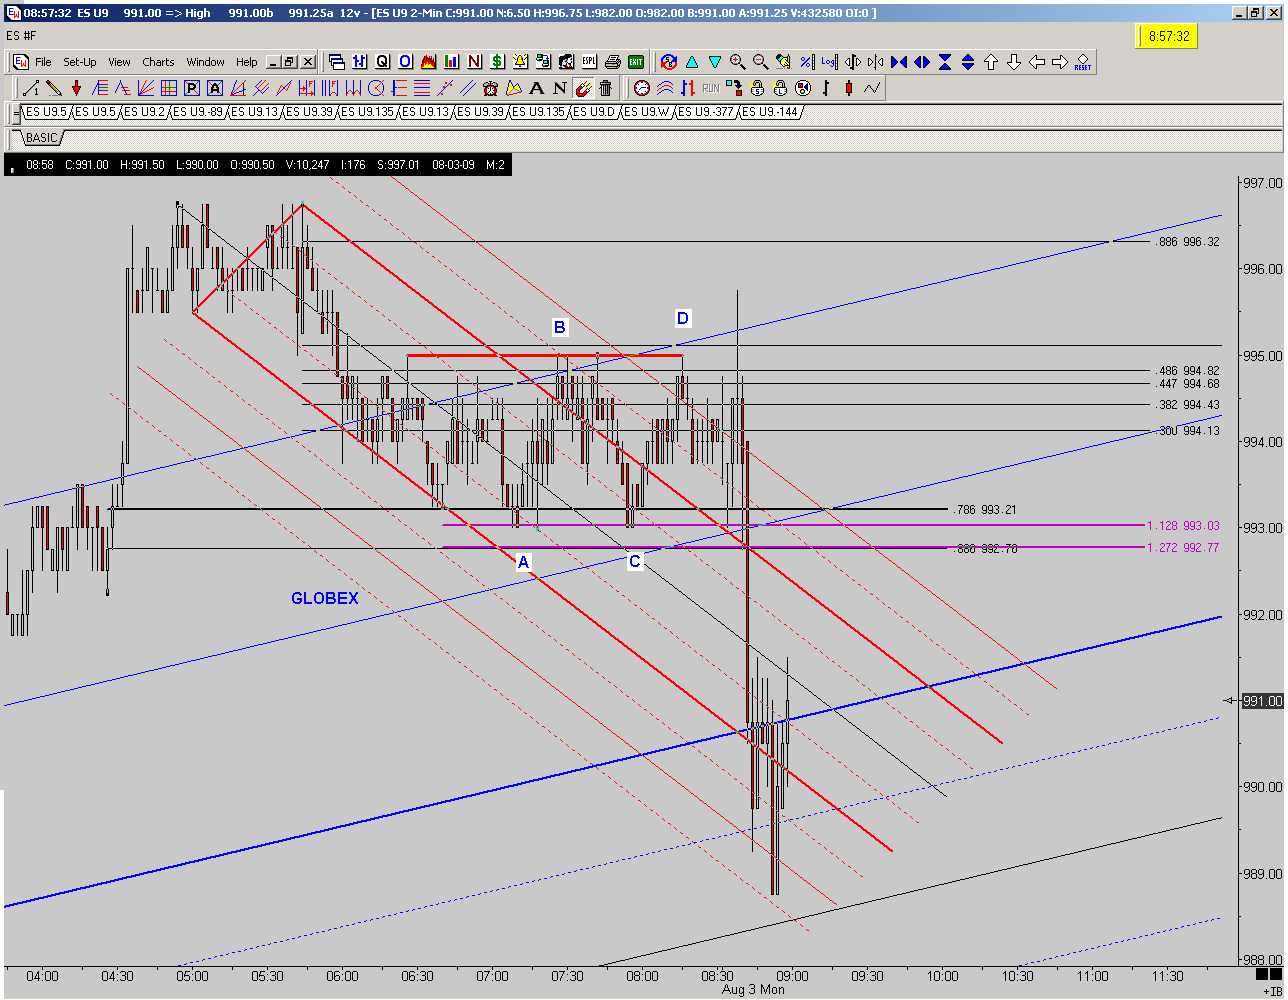
Task: Switch to line chart style icon
Action: click(872, 88)
